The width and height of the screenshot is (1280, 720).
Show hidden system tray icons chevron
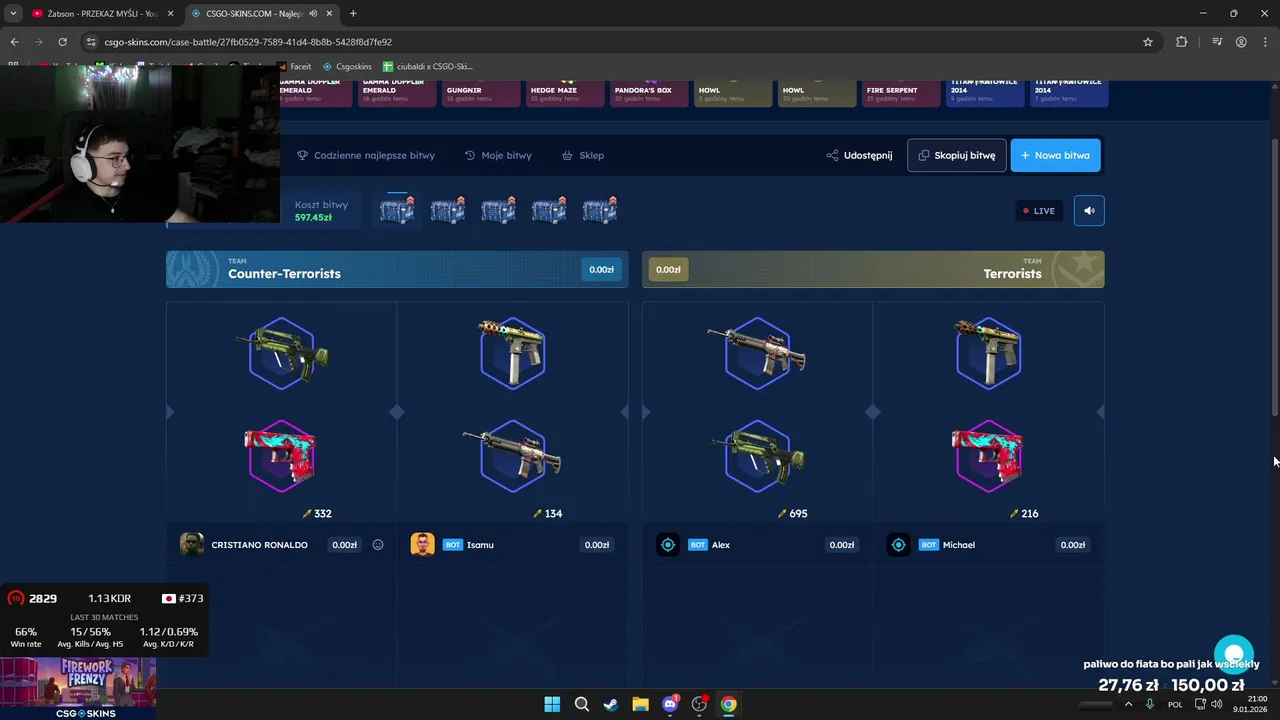click(x=1128, y=704)
